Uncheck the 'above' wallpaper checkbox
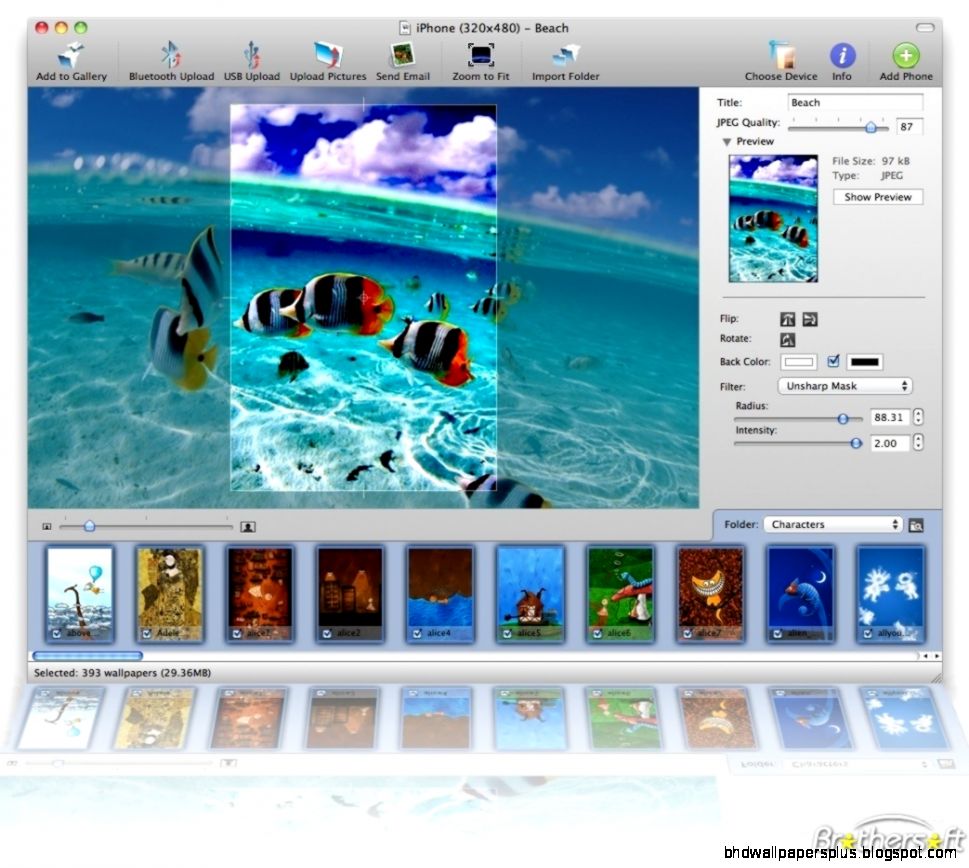This screenshot has height=868, width=969. [x=57, y=633]
